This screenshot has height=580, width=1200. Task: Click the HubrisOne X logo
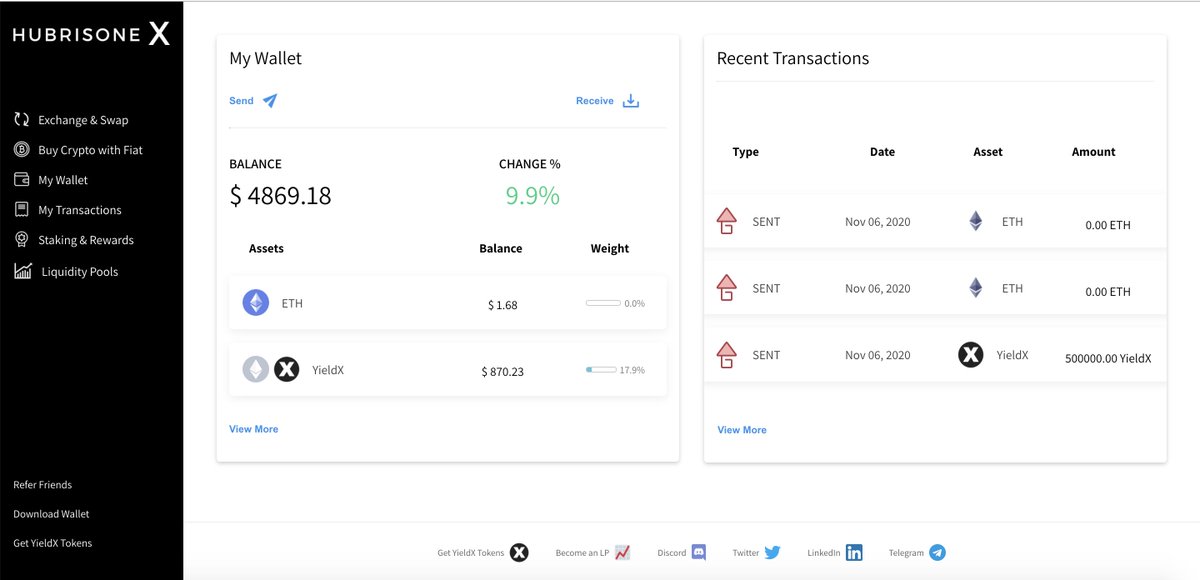91,34
